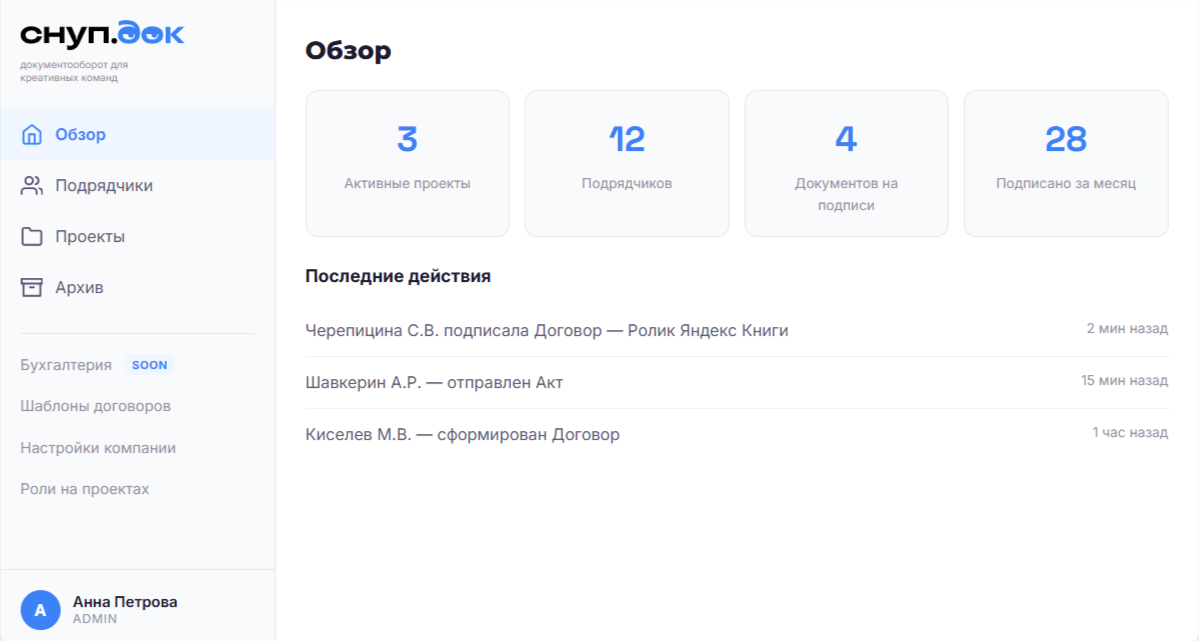Select the Киселев — сформирован Договор entry

[462, 434]
